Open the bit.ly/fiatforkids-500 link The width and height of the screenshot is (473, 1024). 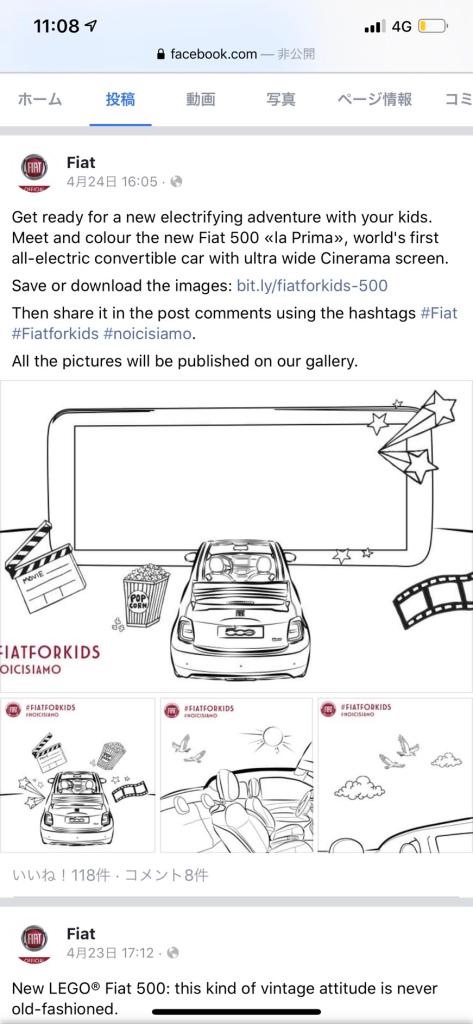coord(312,285)
